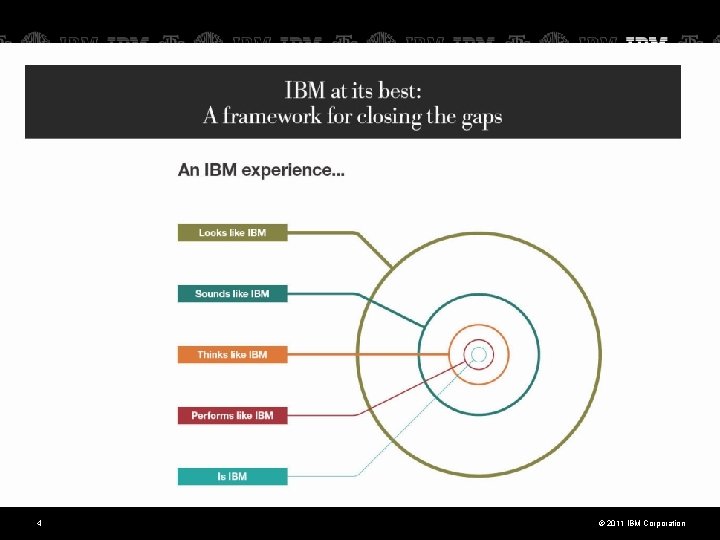
Task: Click the orange 'Thinks like IBM' label
Action: click(232, 354)
